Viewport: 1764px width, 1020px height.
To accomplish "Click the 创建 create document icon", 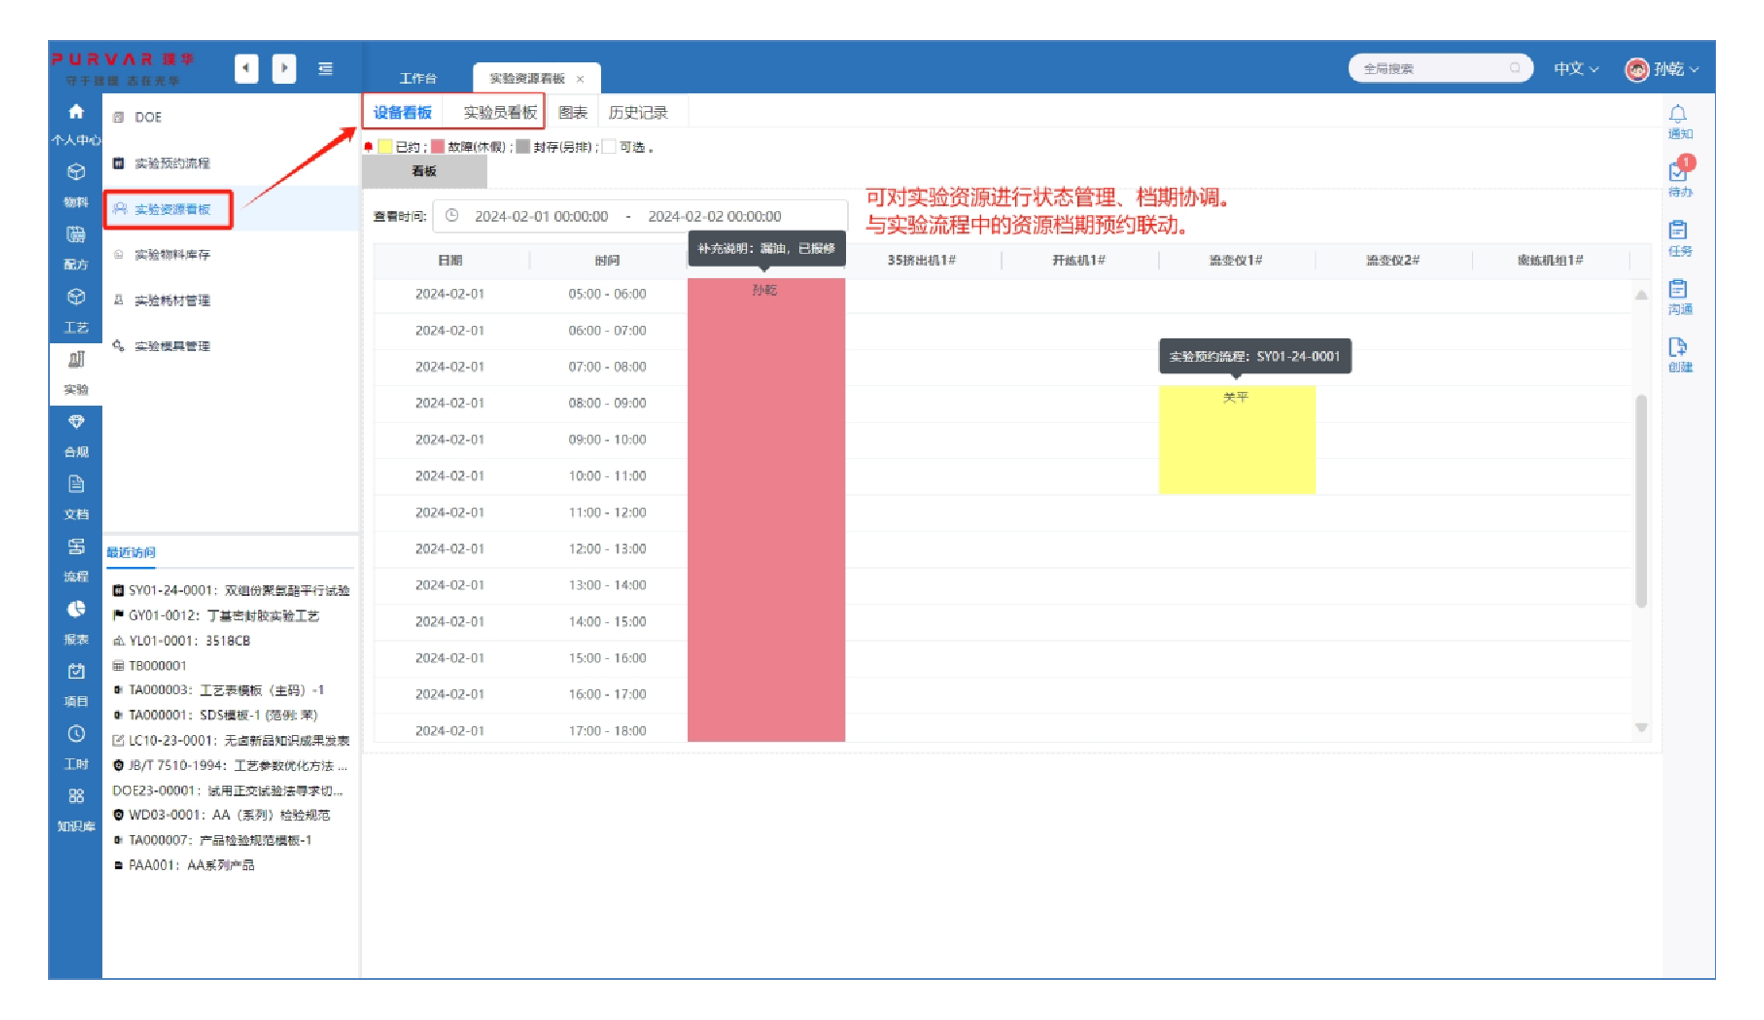I will coord(1678,348).
